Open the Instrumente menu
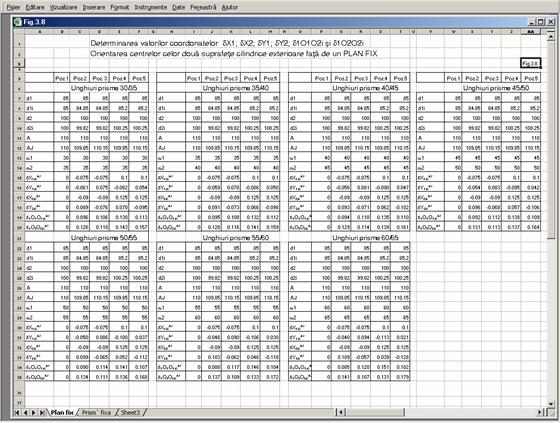This screenshot has height=423, width=560. coord(150,7)
